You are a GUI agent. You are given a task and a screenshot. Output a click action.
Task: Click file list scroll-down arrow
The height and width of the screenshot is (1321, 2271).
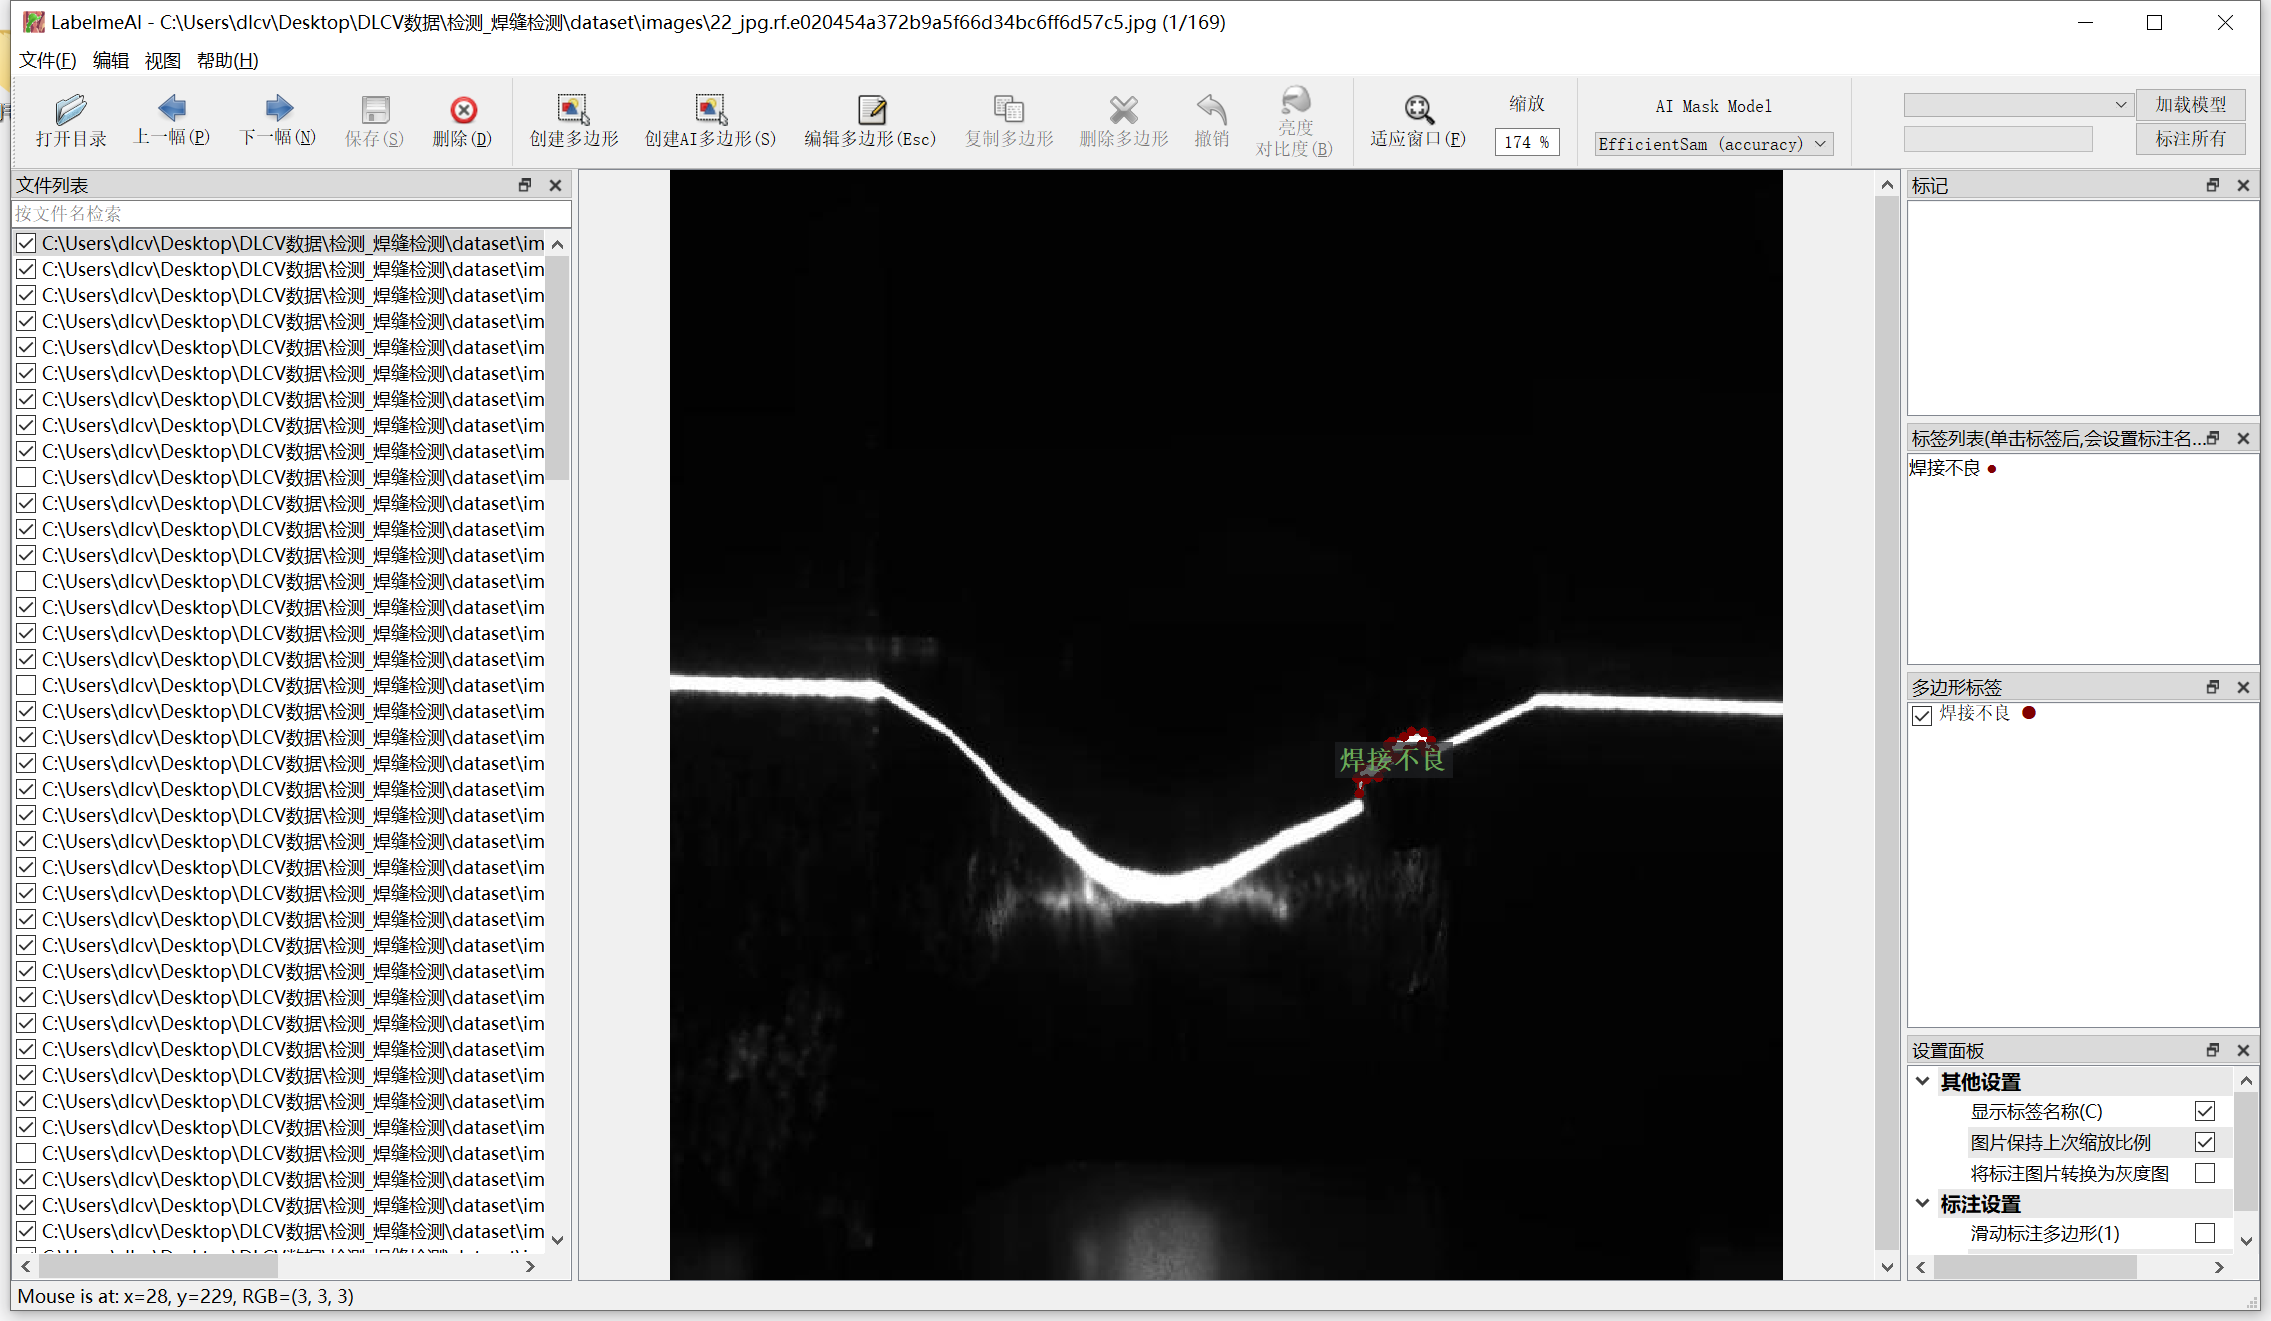tap(558, 1240)
